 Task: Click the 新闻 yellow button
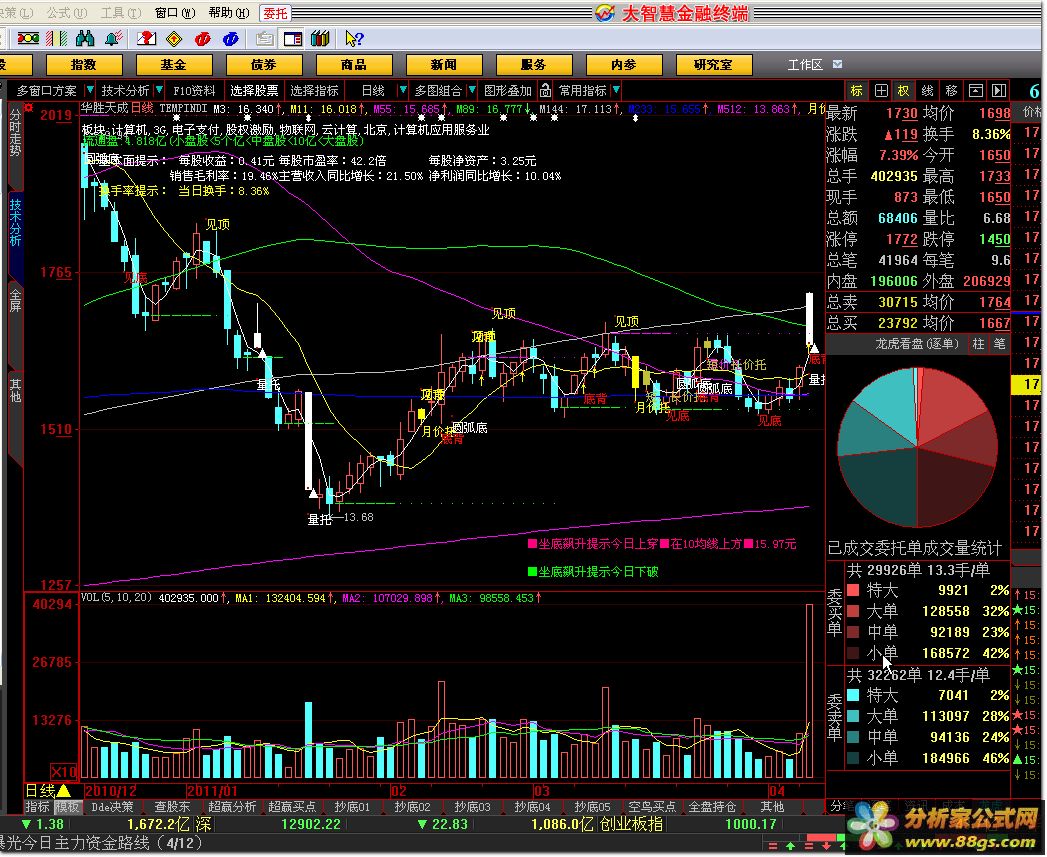point(443,65)
